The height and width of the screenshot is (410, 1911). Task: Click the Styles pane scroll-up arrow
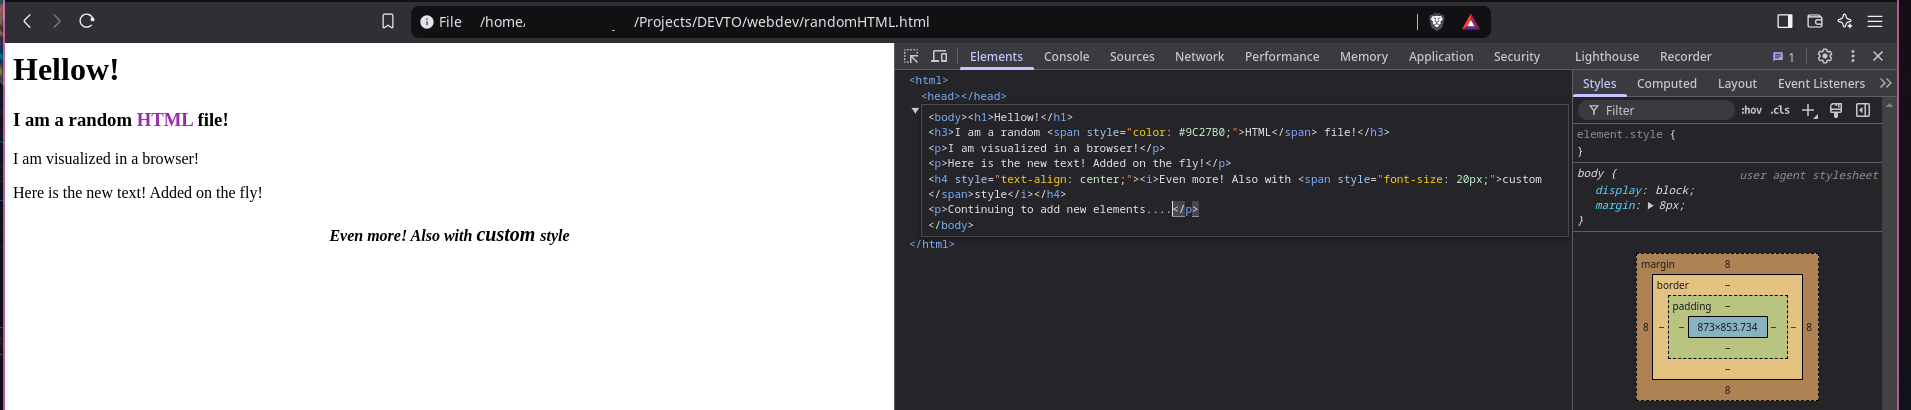1889,104
